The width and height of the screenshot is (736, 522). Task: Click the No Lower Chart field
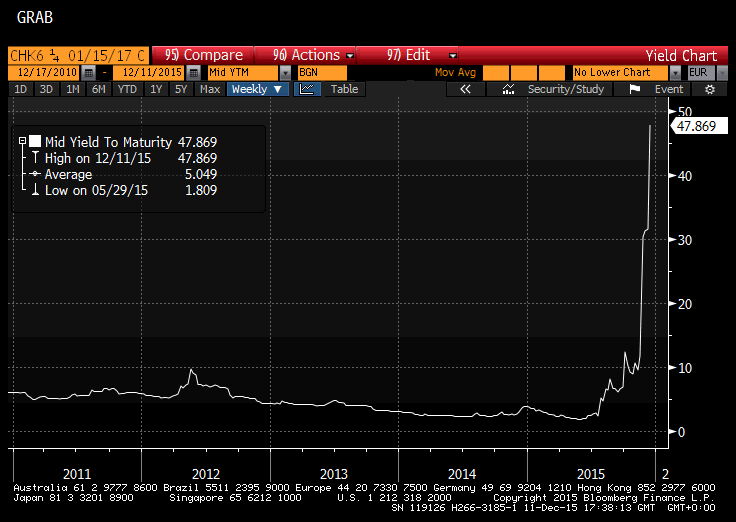[621, 73]
